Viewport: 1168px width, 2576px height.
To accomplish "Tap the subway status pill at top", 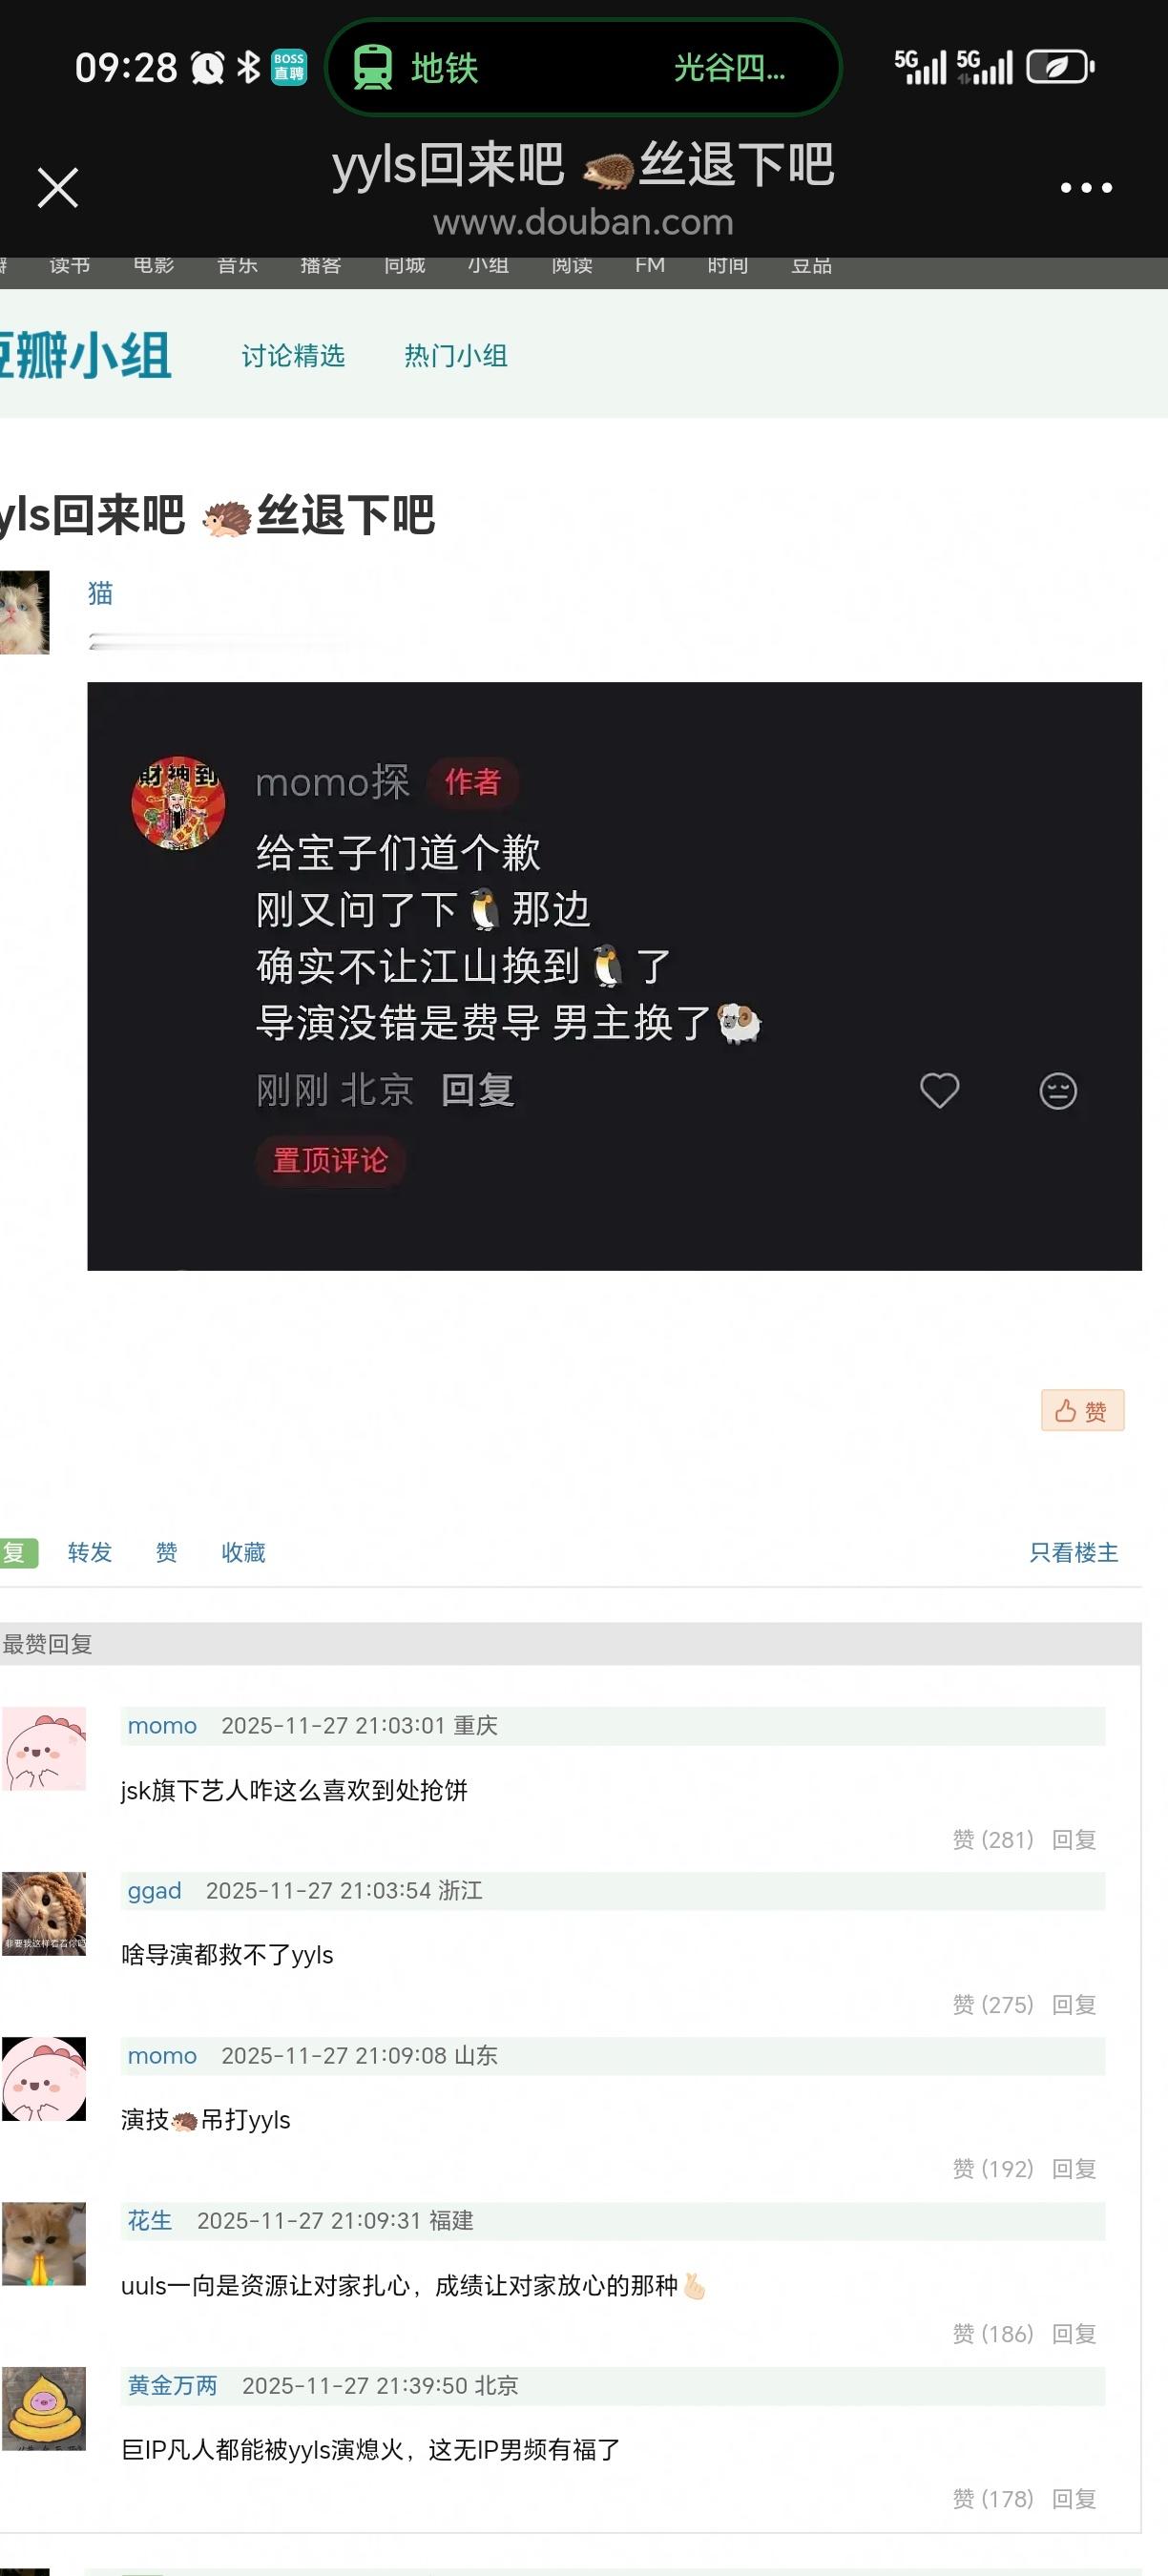I will [x=583, y=68].
